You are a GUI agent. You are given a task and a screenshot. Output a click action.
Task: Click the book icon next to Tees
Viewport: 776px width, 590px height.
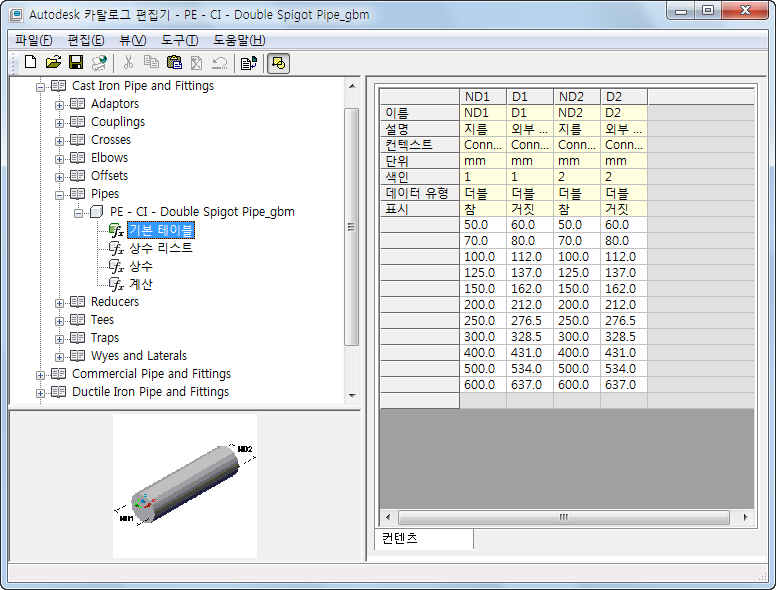click(x=77, y=320)
